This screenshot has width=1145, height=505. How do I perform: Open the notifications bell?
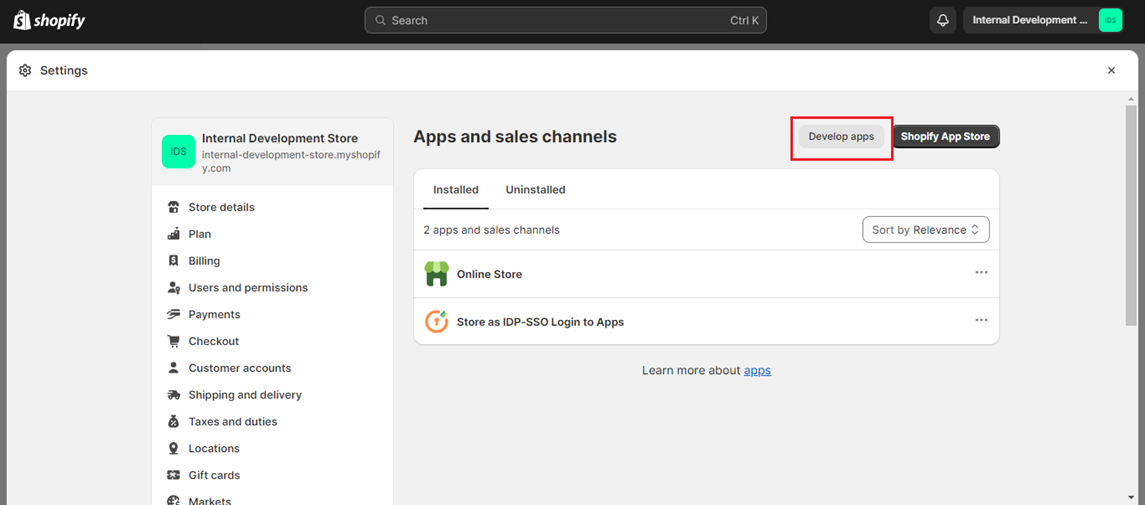coord(943,20)
